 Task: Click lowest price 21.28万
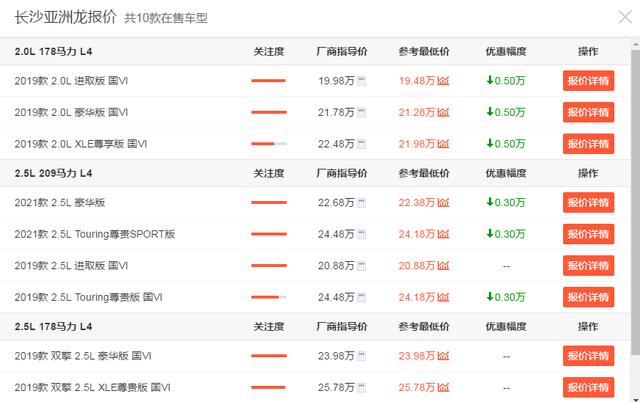pos(417,112)
